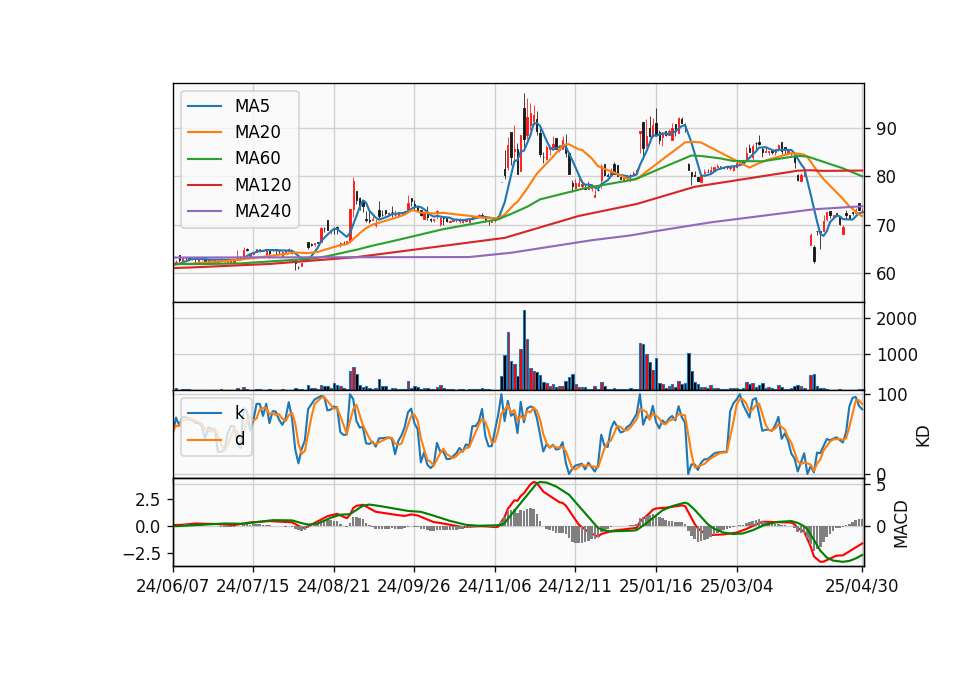The width and height of the screenshot is (960, 690).
Task: Click the MA5 legend label
Action: [252, 106]
